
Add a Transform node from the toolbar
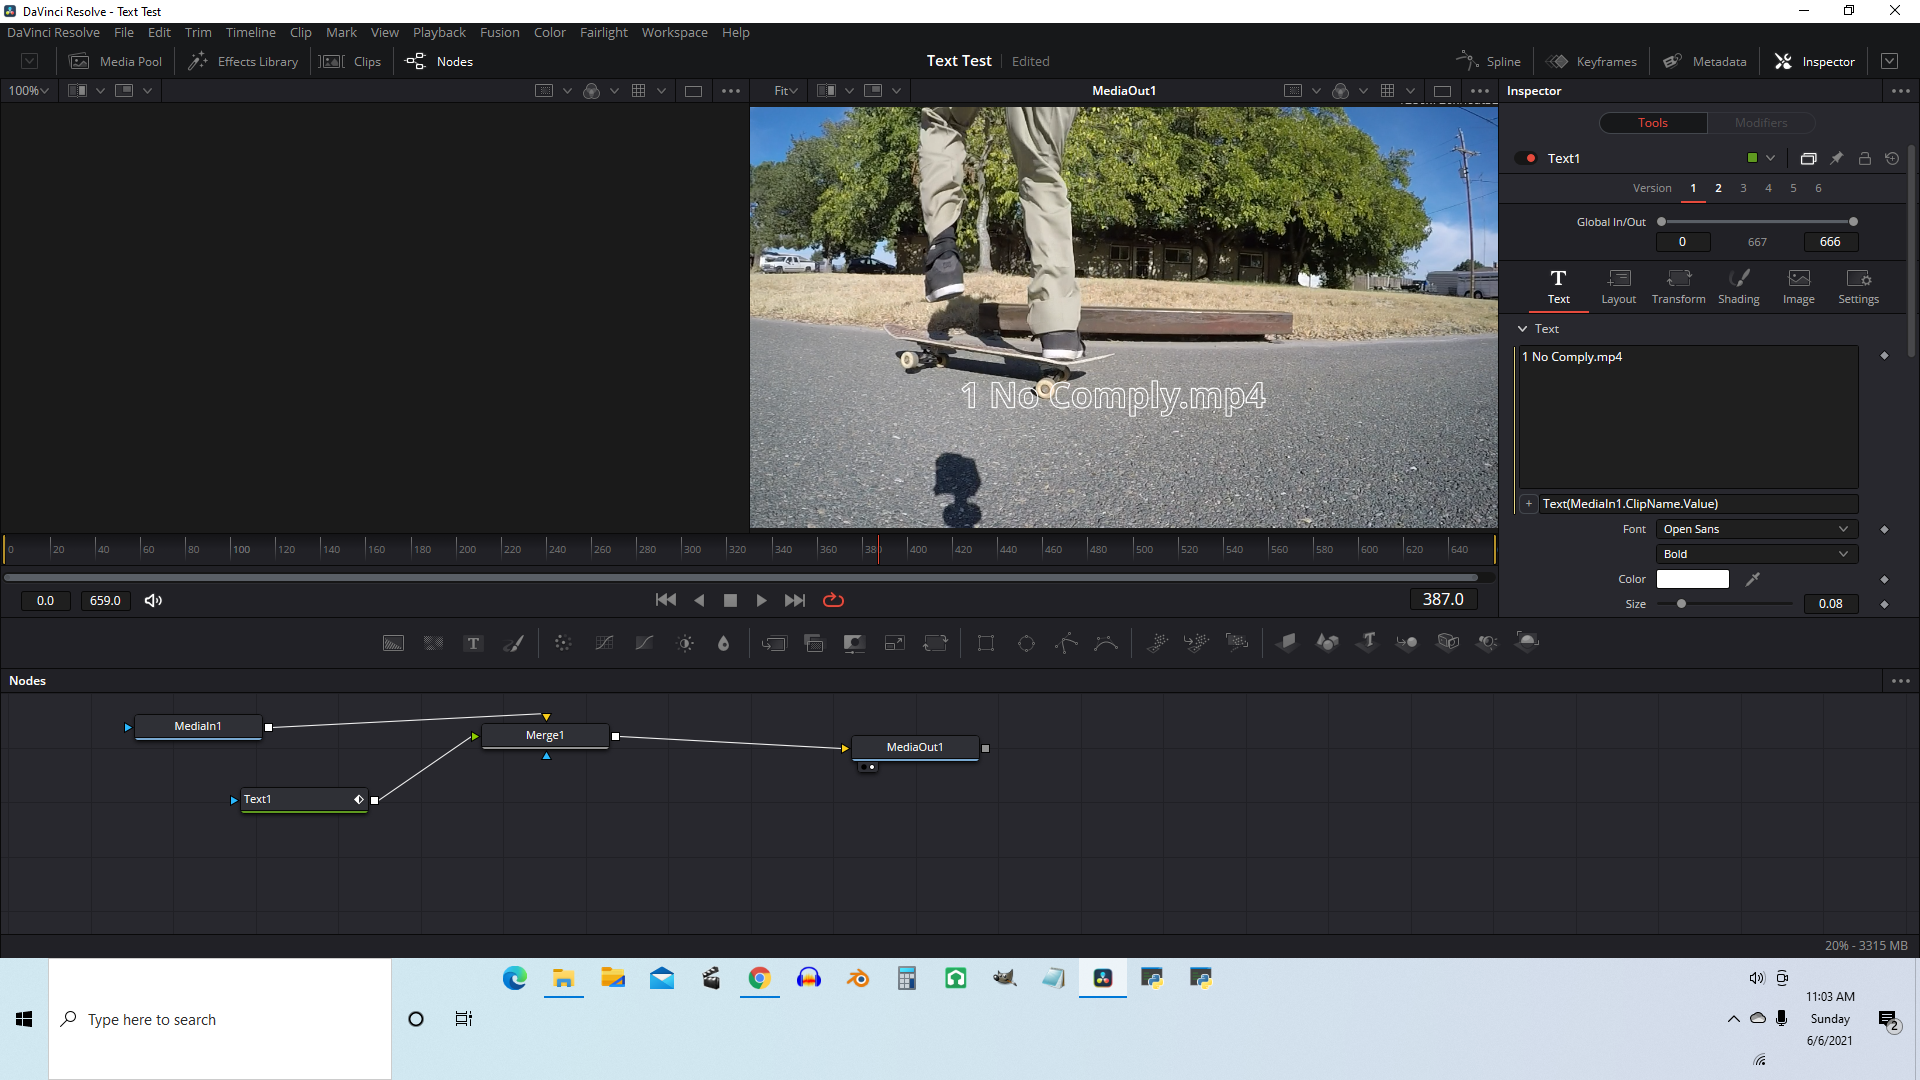935,643
